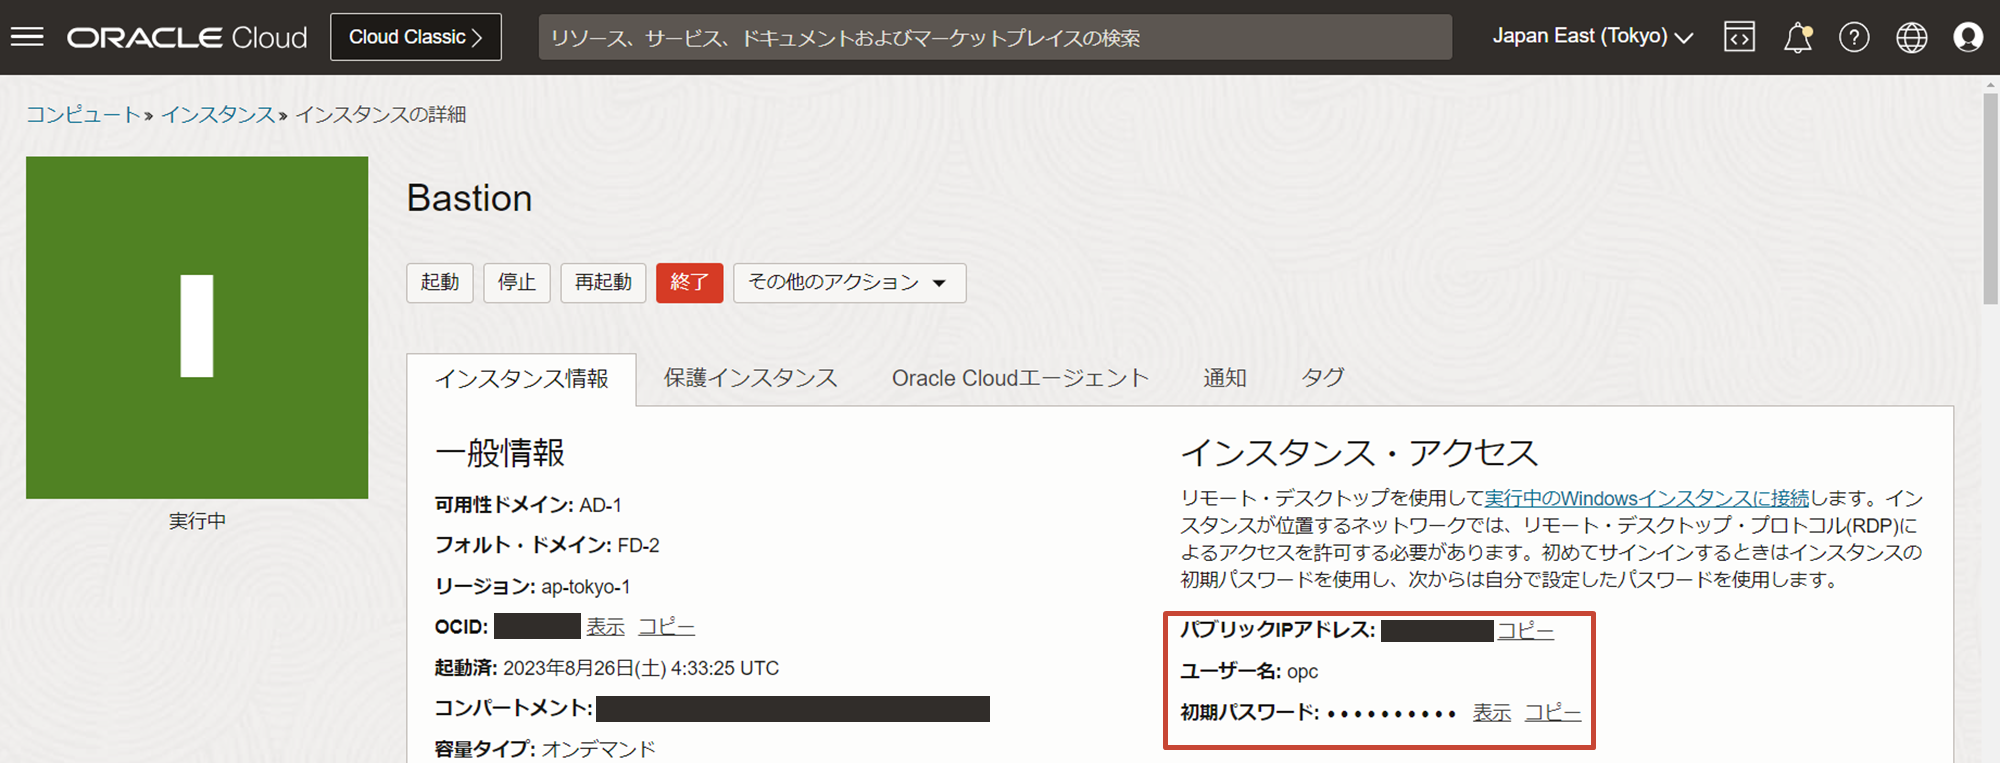Click the 実行中 status label
This screenshot has width=2000, height=763.
pyautogui.click(x=197, y=521)
